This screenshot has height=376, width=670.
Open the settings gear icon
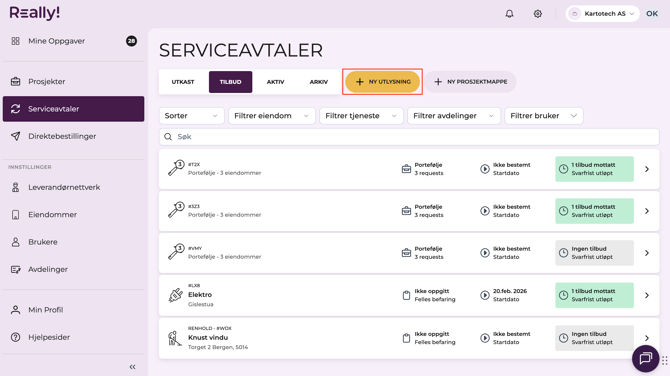click(538, 14)
